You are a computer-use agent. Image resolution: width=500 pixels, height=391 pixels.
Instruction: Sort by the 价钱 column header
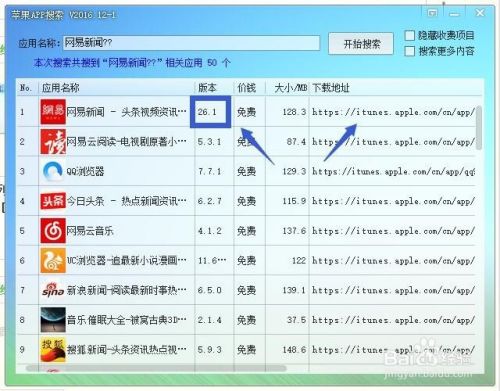[x=249, y=88]
